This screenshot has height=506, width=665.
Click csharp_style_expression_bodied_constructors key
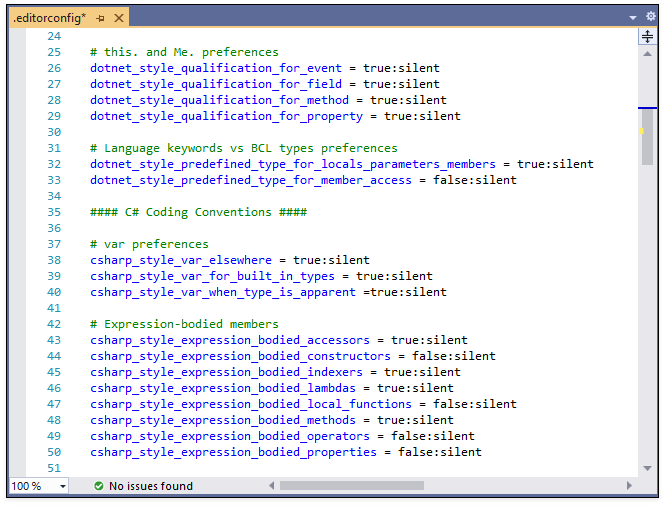click(x=240, y=357)
